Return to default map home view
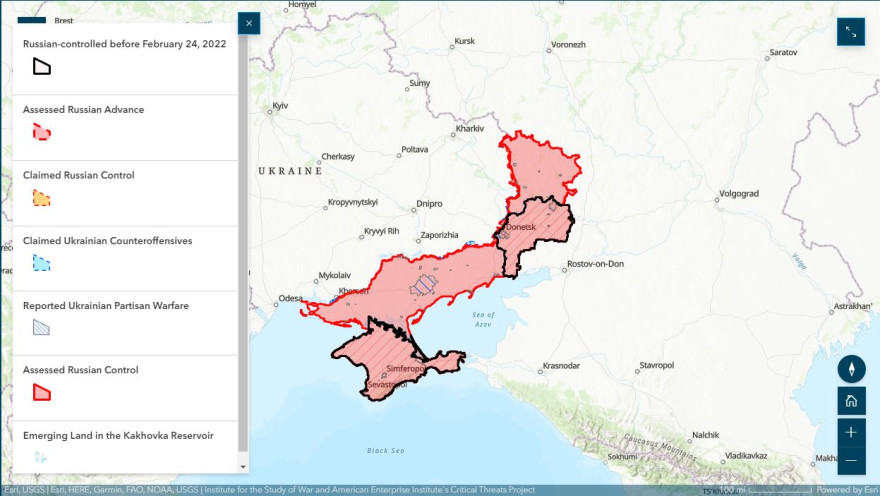 point(851,401)
